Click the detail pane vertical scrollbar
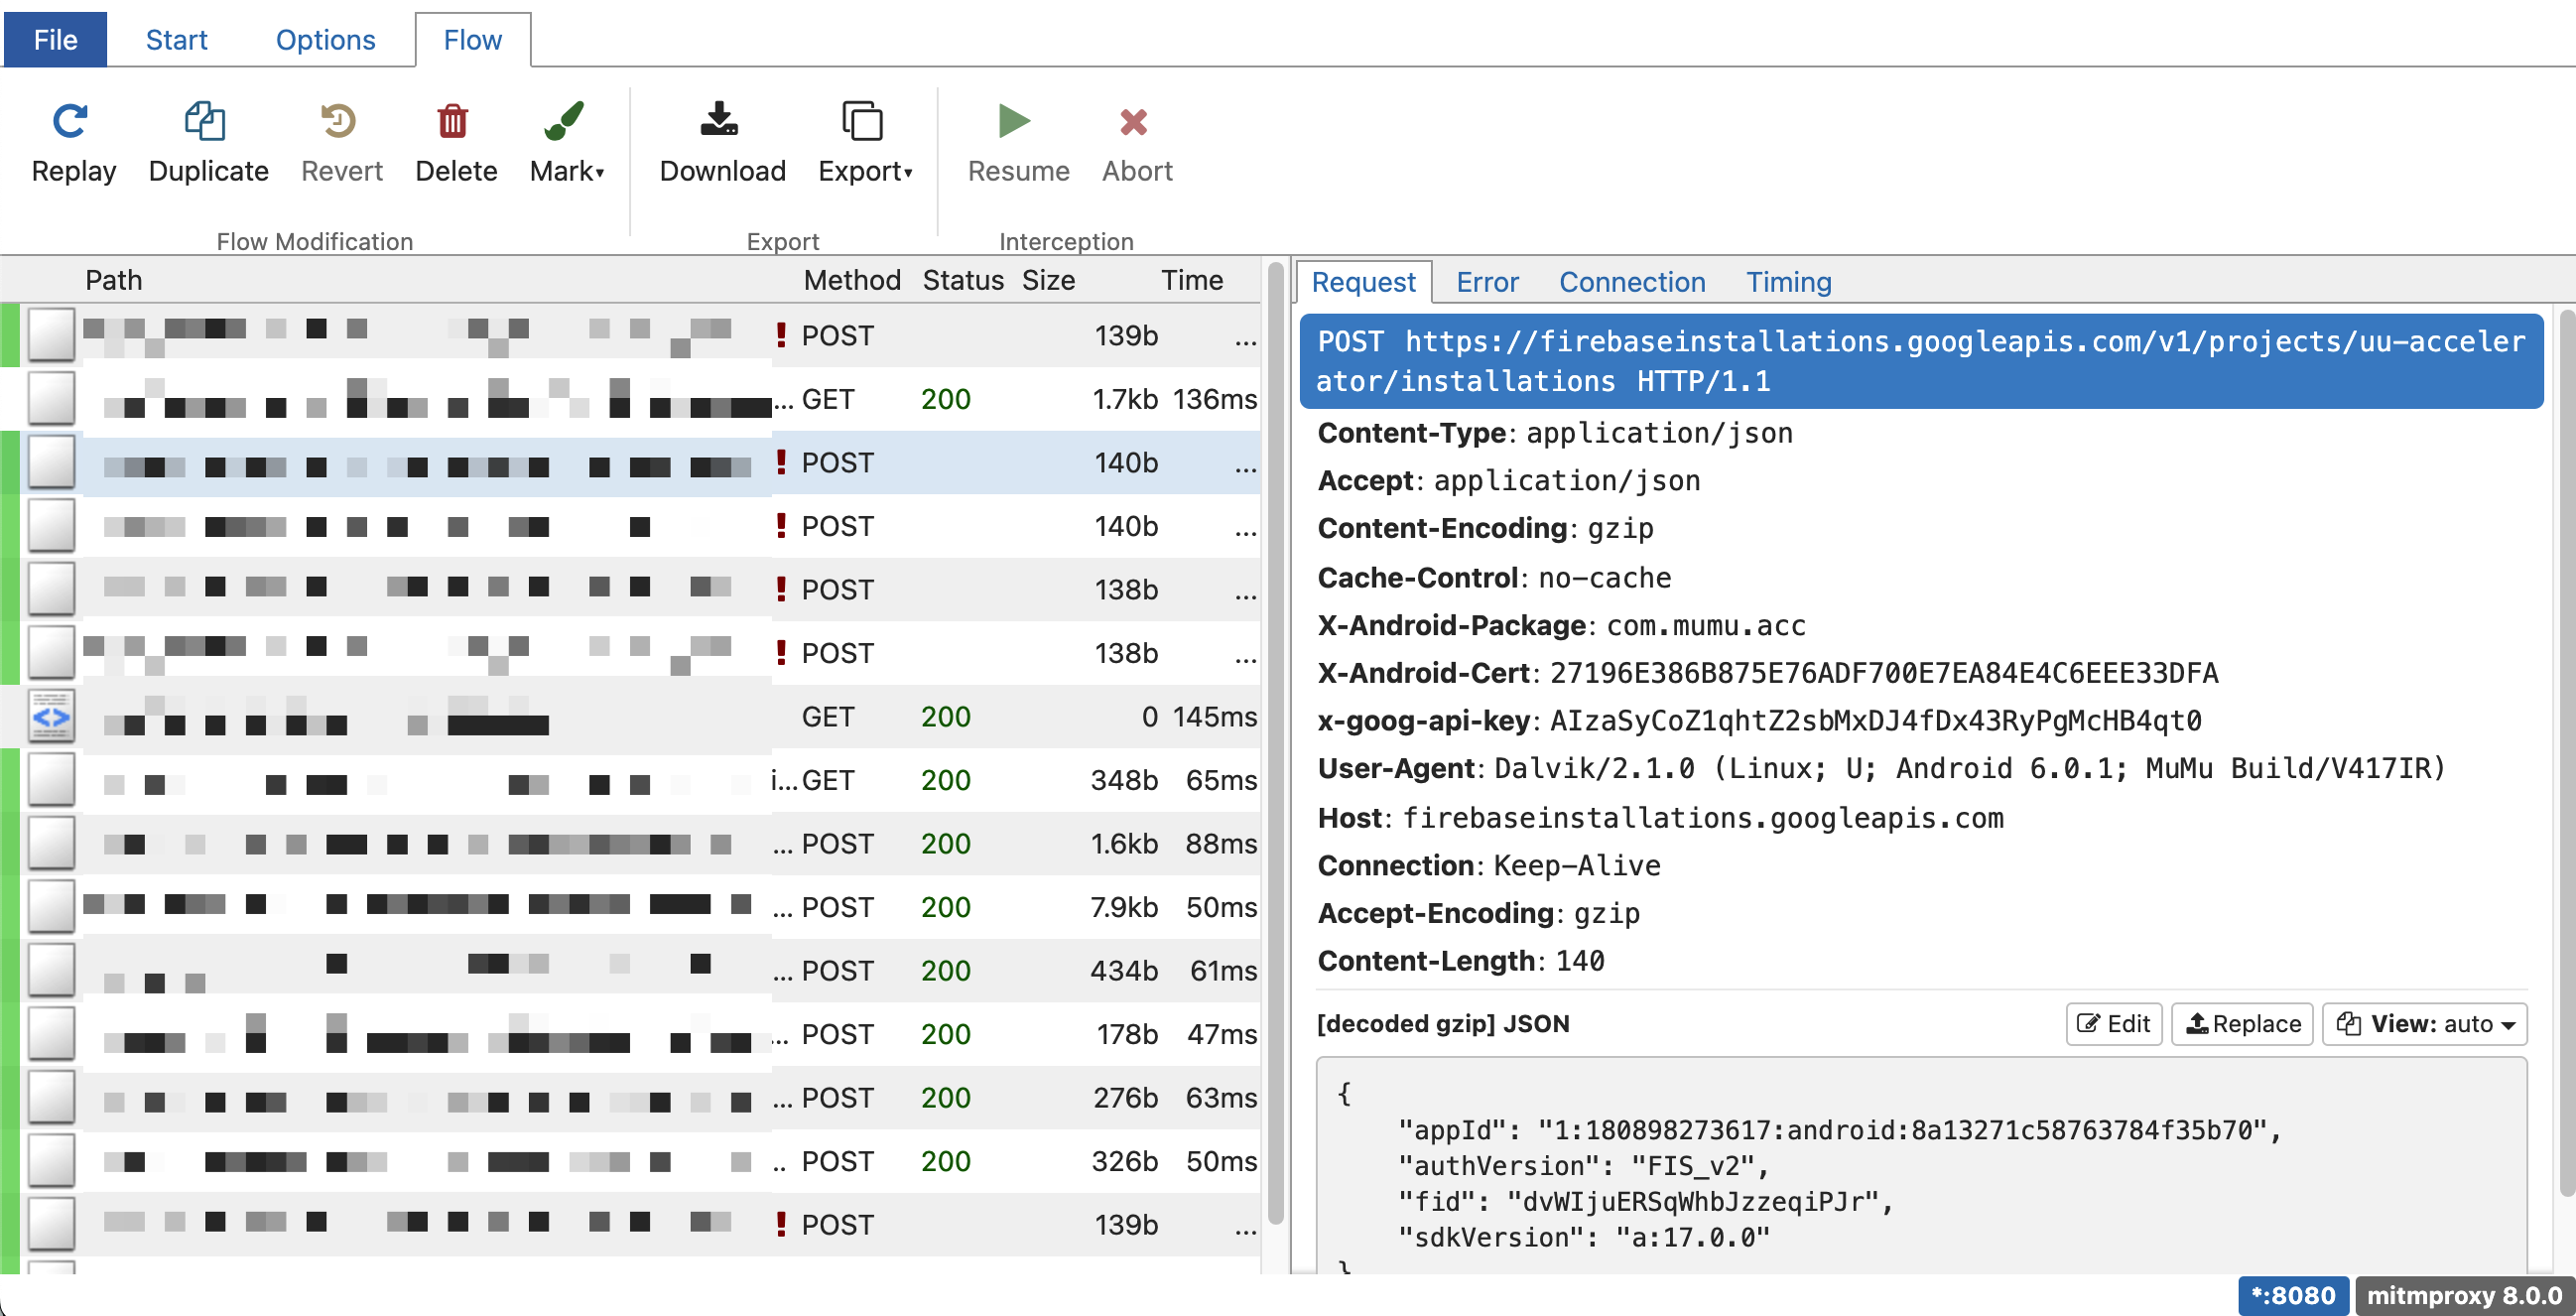Viewport: 2576px width, 1316px height. click(x=2567, y=754)
